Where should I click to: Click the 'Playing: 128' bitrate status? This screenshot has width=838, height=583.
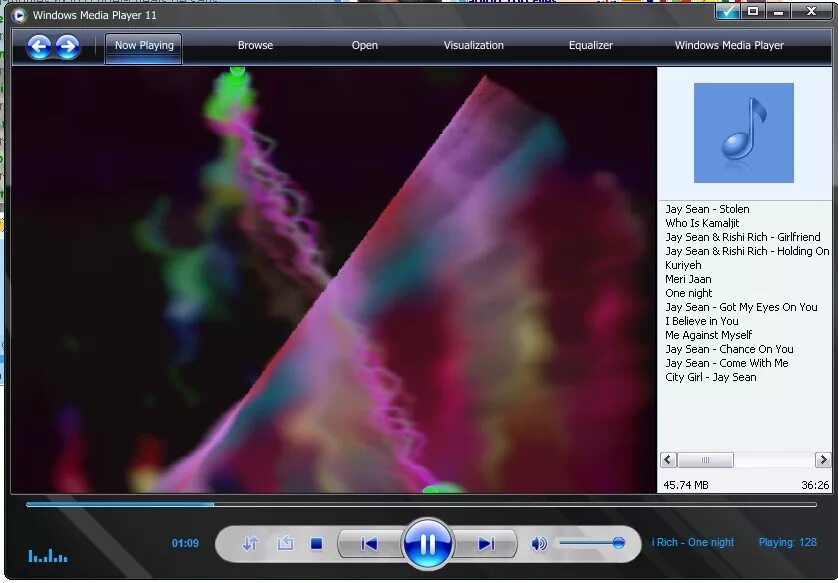pos(787,542)
